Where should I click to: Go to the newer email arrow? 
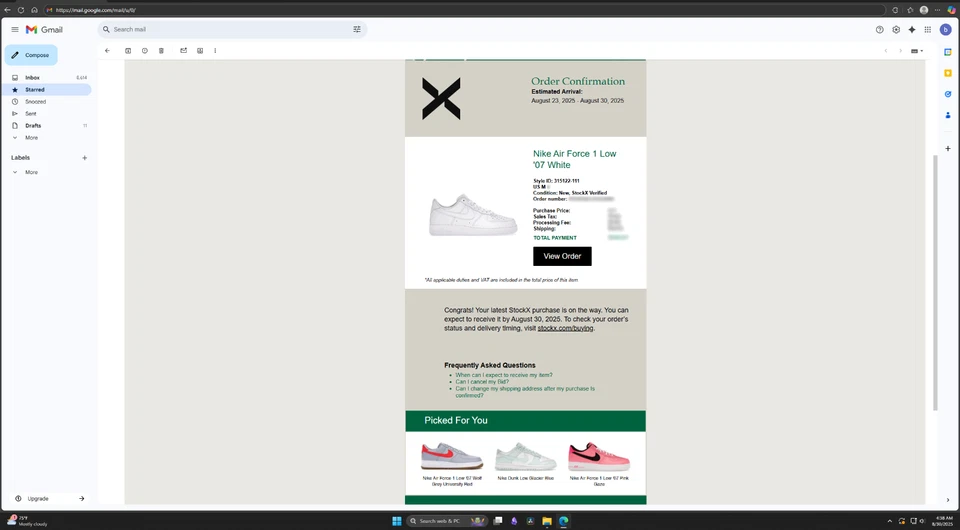[885, 51]
